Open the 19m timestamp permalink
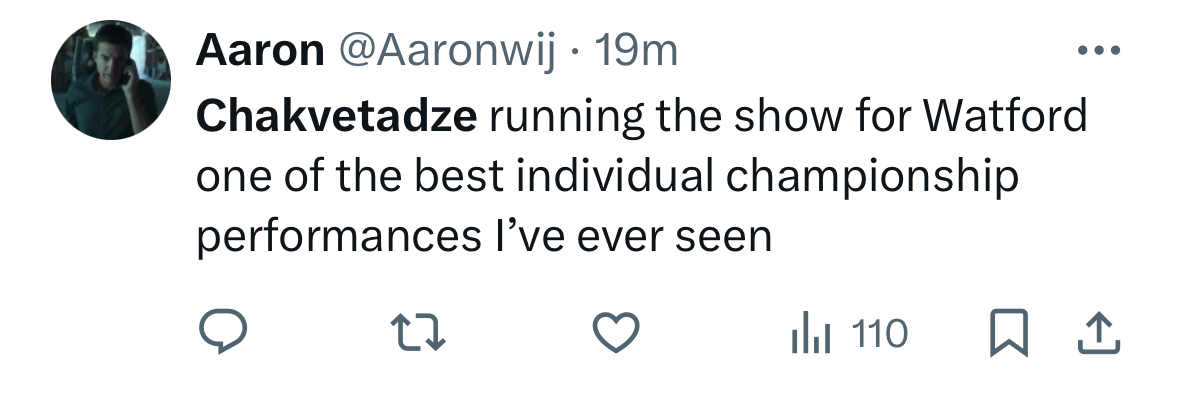The width and height of the screenshot is (1179, 398). pyautogui.click(x=636, y=50)
